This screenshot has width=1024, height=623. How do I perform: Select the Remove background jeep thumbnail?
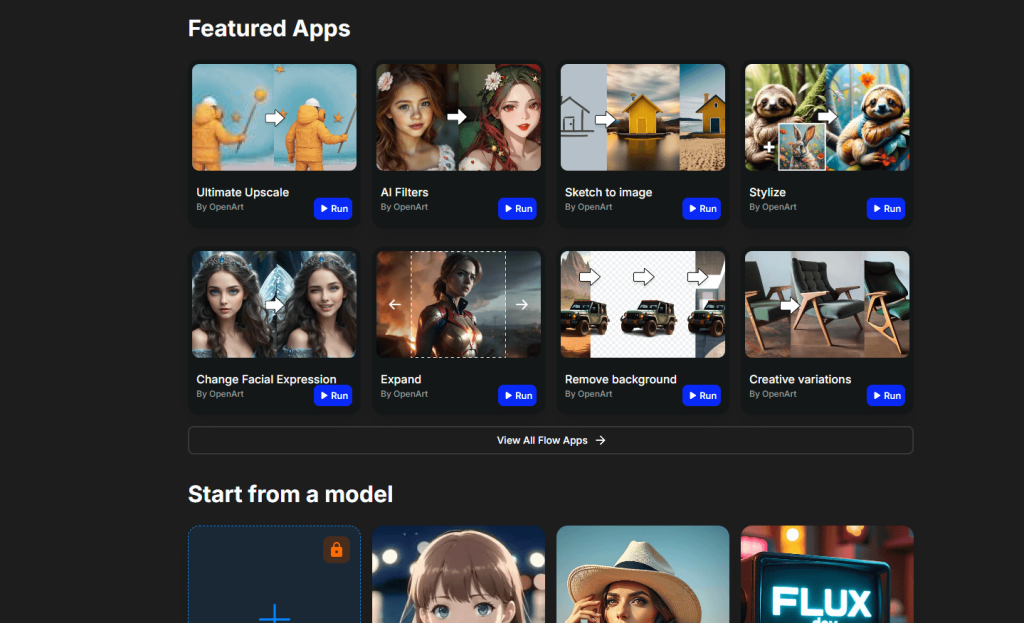tap(642, 304)
